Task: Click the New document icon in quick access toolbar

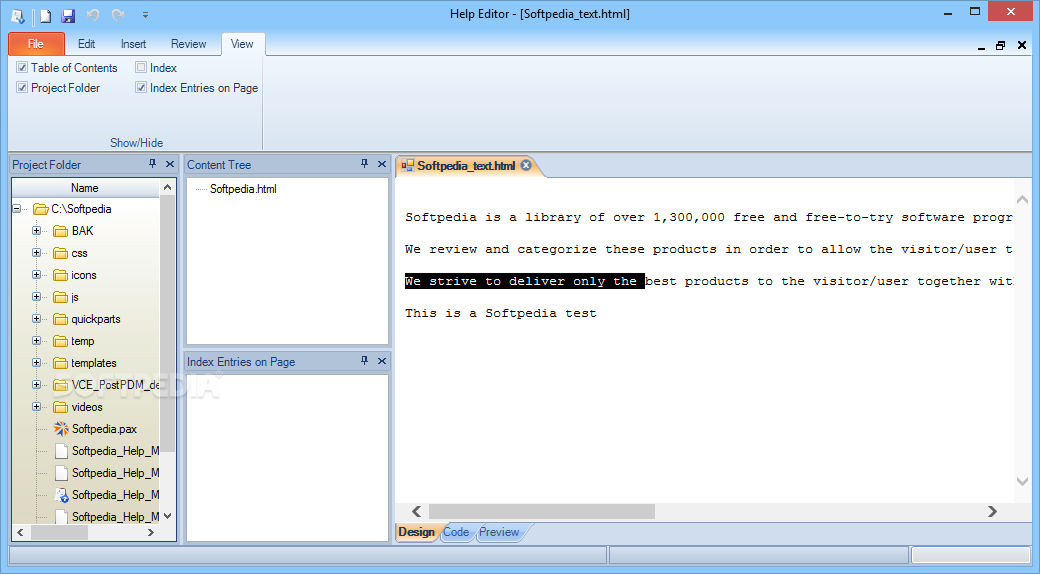Action: 45,15
